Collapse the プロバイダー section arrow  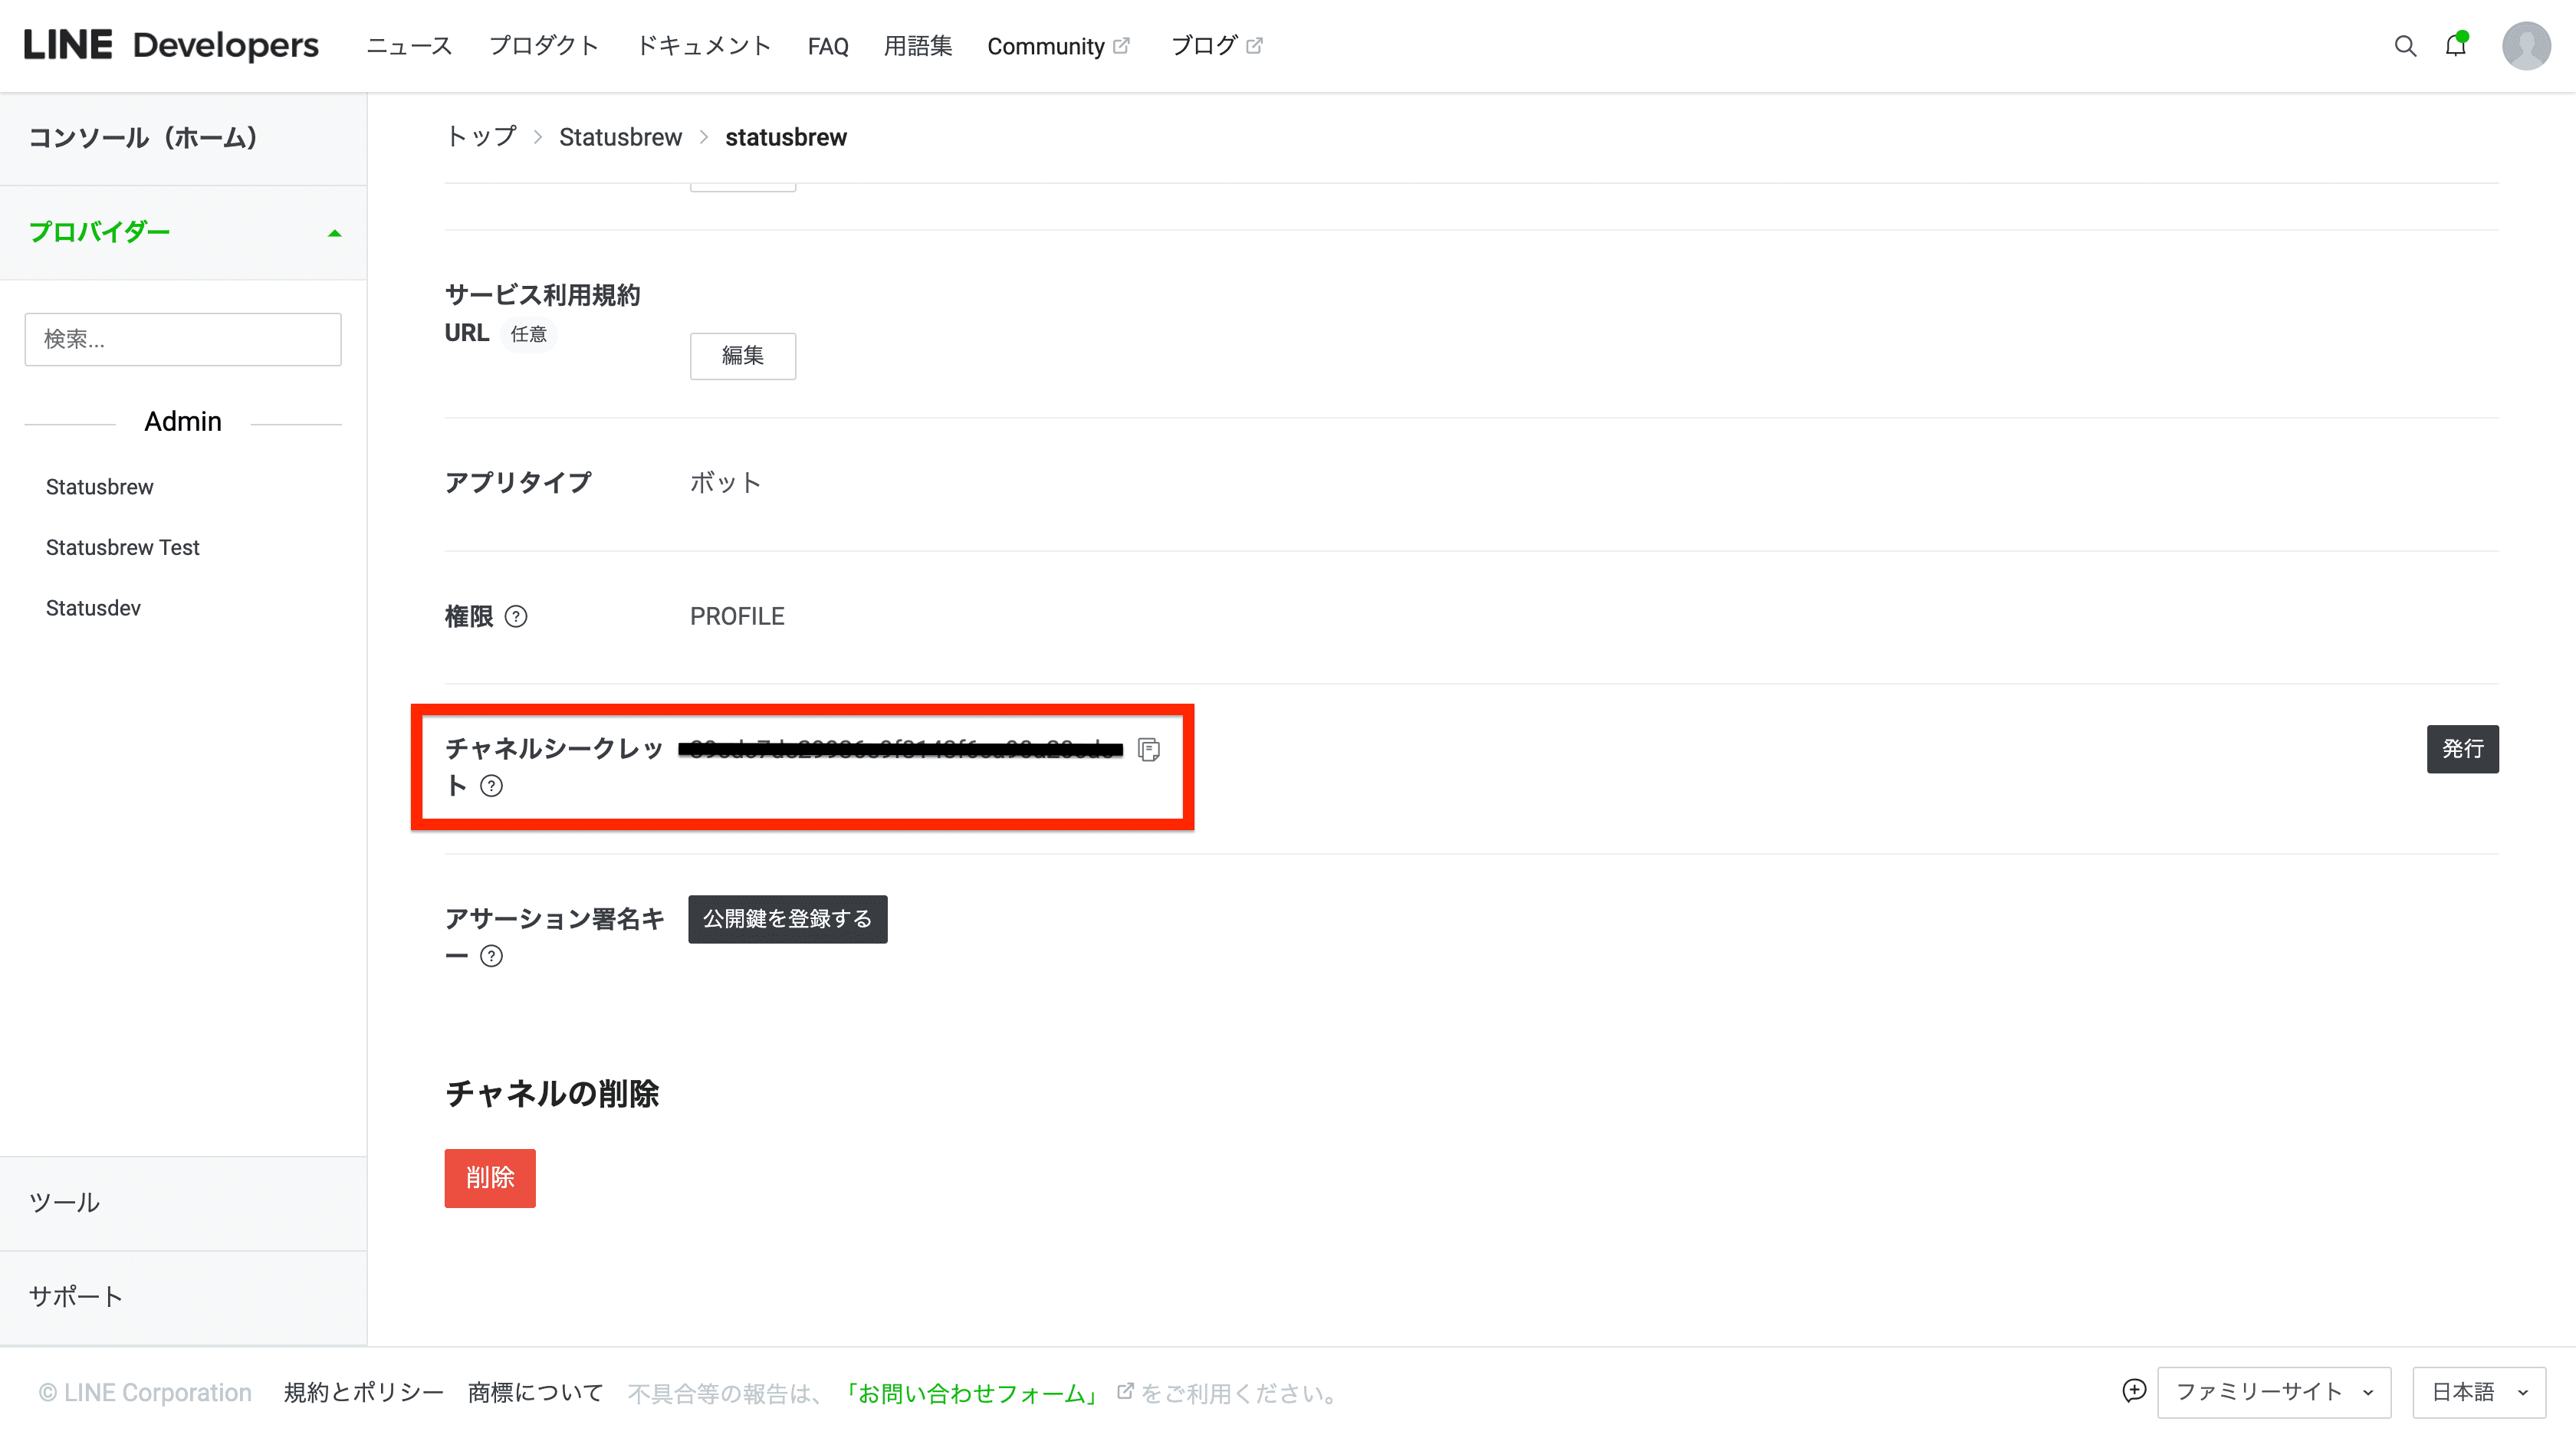tap(335, 233)
